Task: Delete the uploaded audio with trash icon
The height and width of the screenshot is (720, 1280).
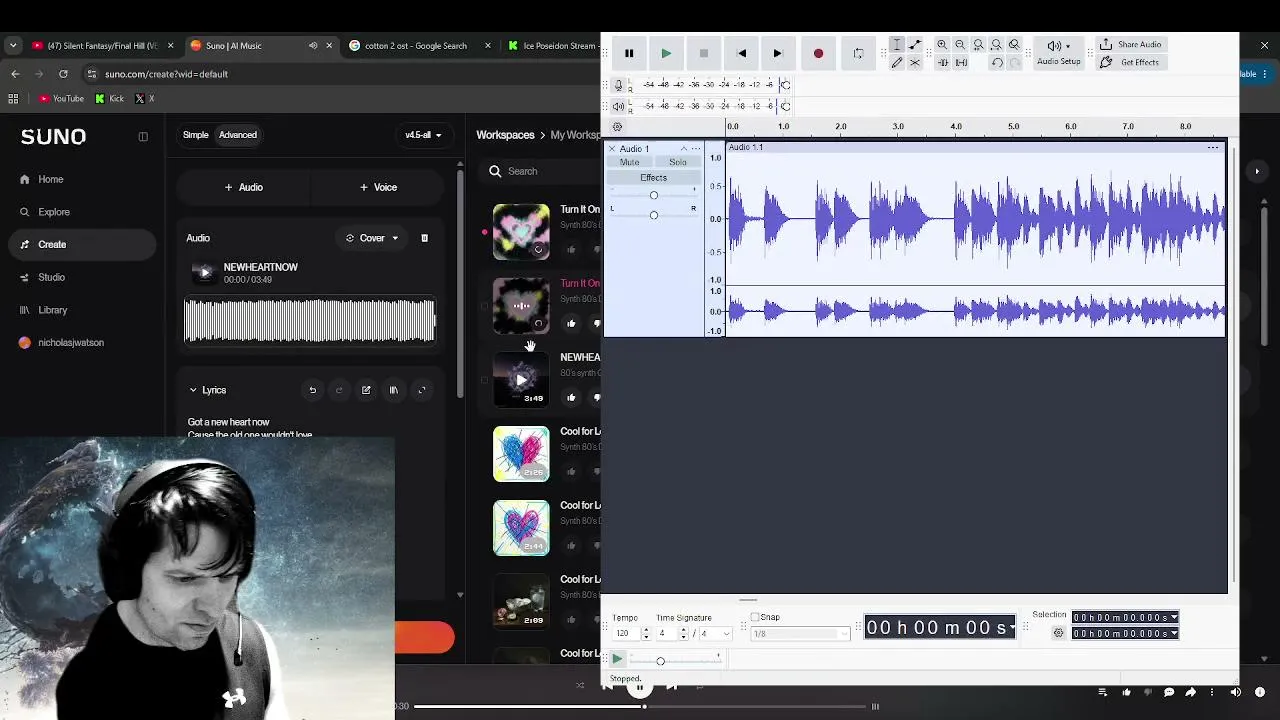Action: coord(424,238)
